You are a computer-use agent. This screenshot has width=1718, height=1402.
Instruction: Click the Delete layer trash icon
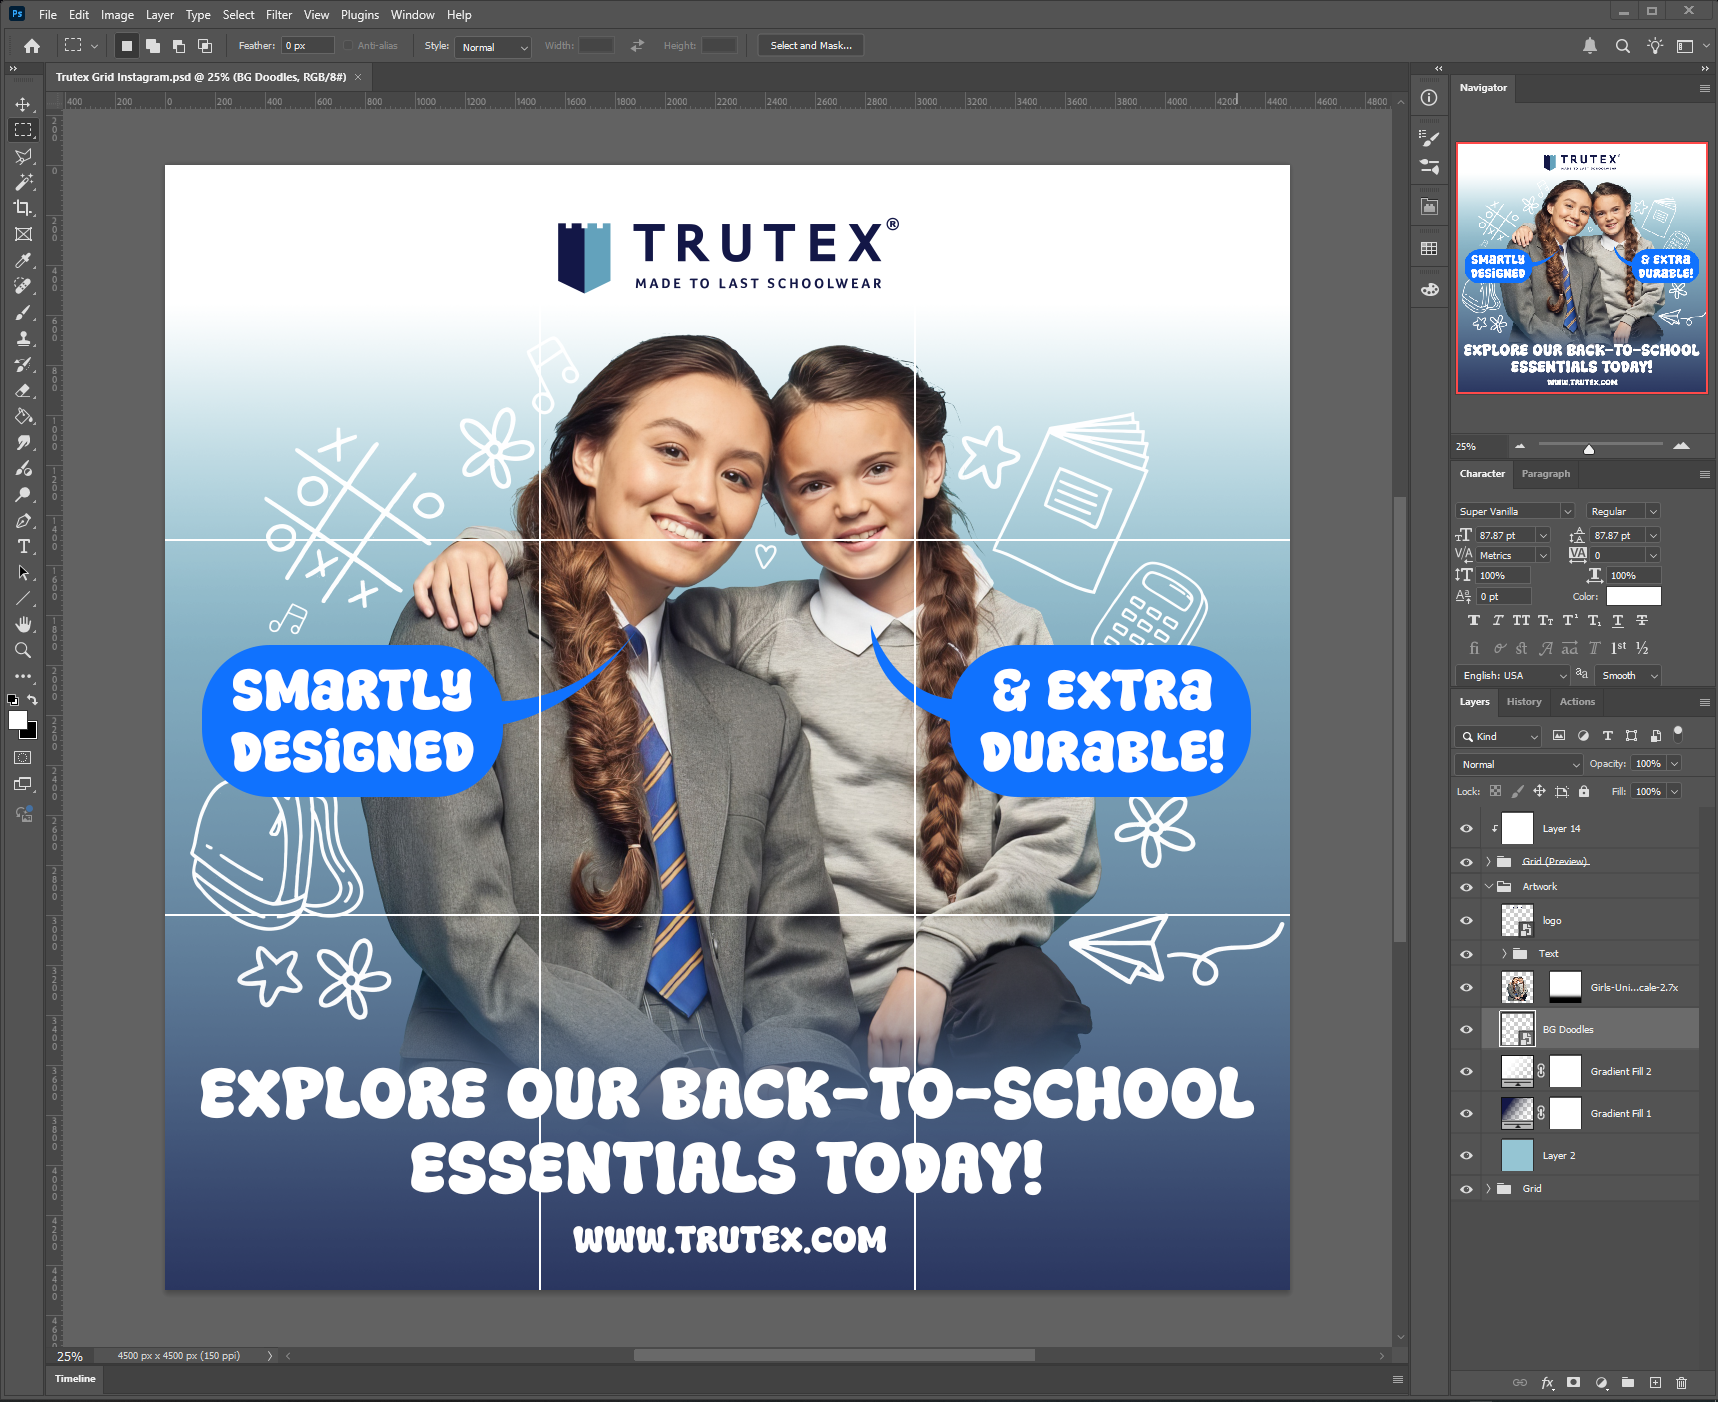tap(1681, 1382)
